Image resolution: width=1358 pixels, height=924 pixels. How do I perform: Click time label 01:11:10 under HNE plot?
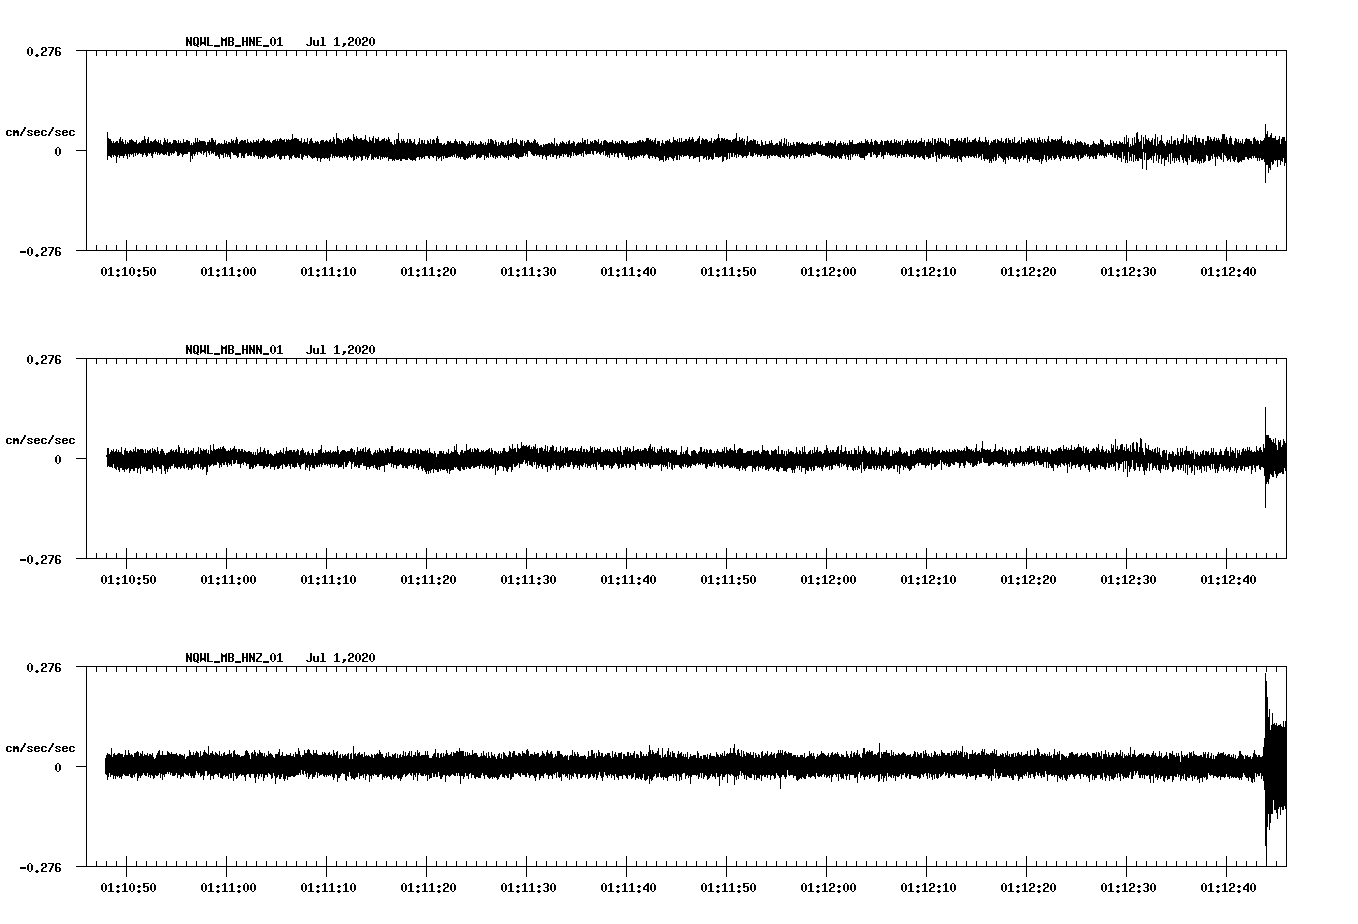click(328, 272)
